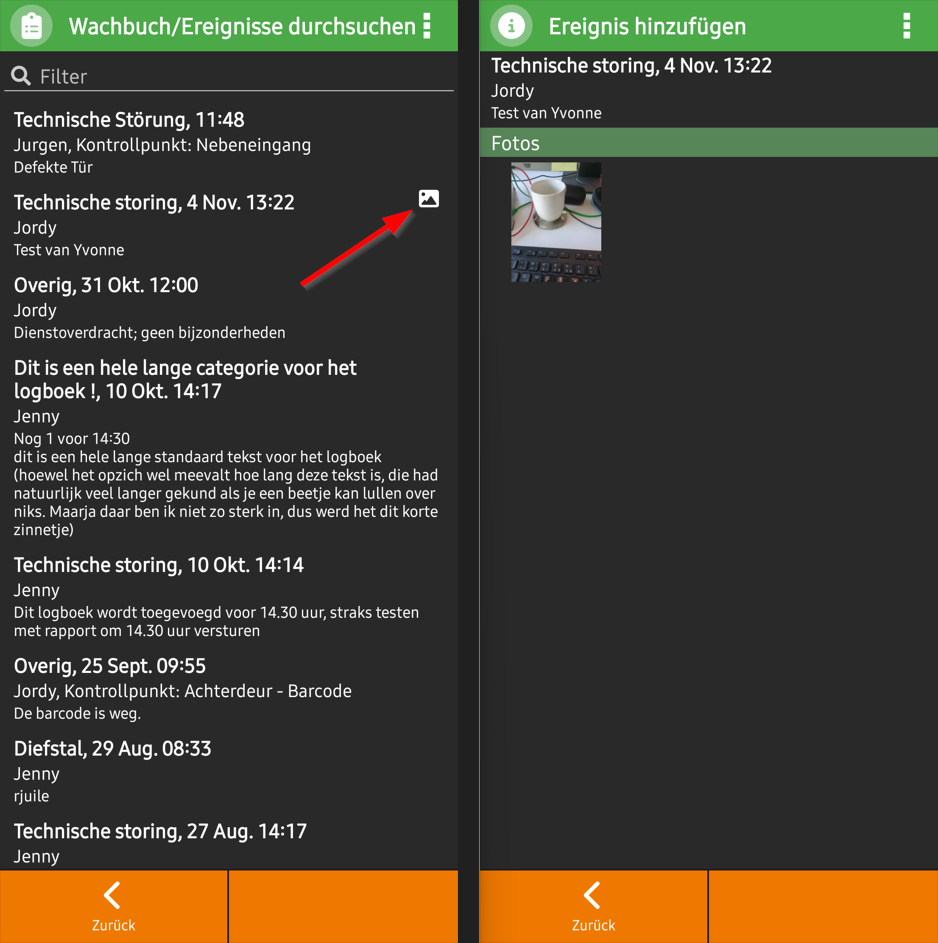Click 'Test van Yvonne' in list entry
938x943 pixels.
tap(69, 250)
